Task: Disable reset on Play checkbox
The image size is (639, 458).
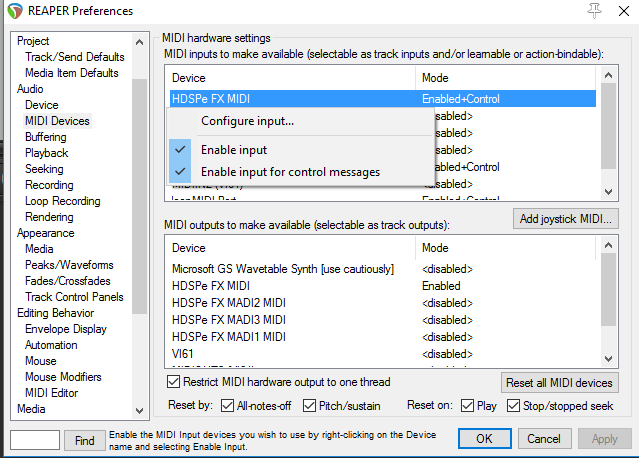Action: pyautogui.click(x=468, y=406)
